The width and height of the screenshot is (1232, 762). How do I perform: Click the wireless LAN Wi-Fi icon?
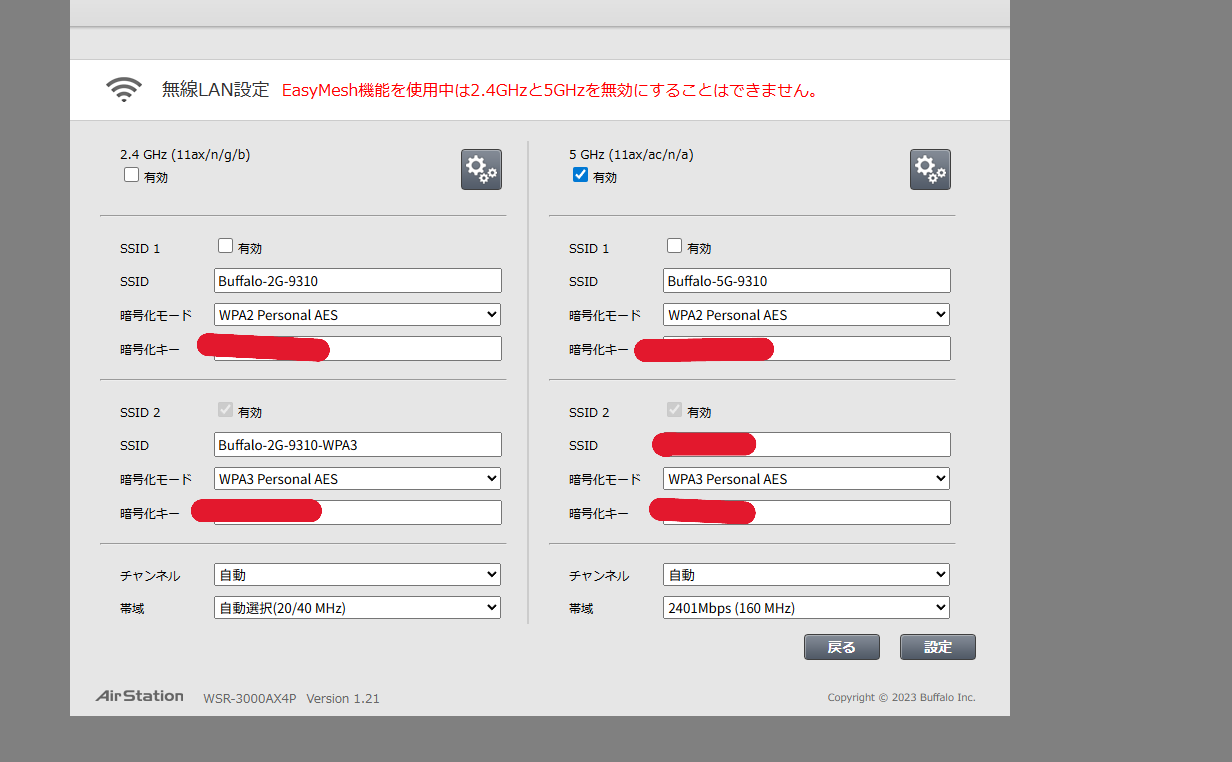(x=124, y=90)
